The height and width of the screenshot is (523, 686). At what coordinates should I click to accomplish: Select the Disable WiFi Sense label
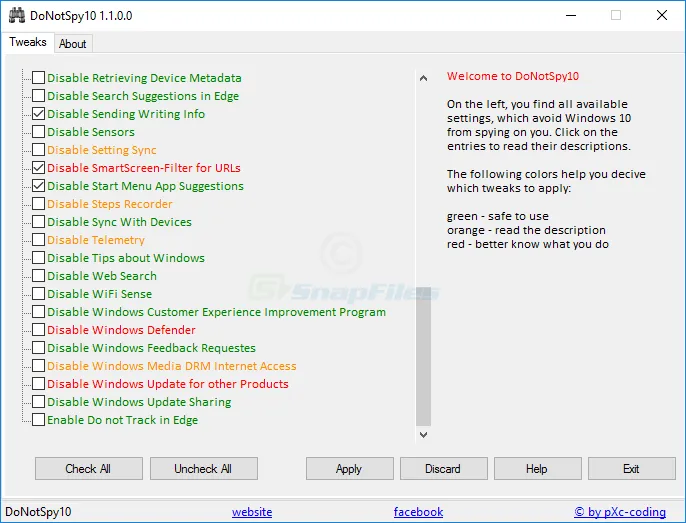[100, 294]
